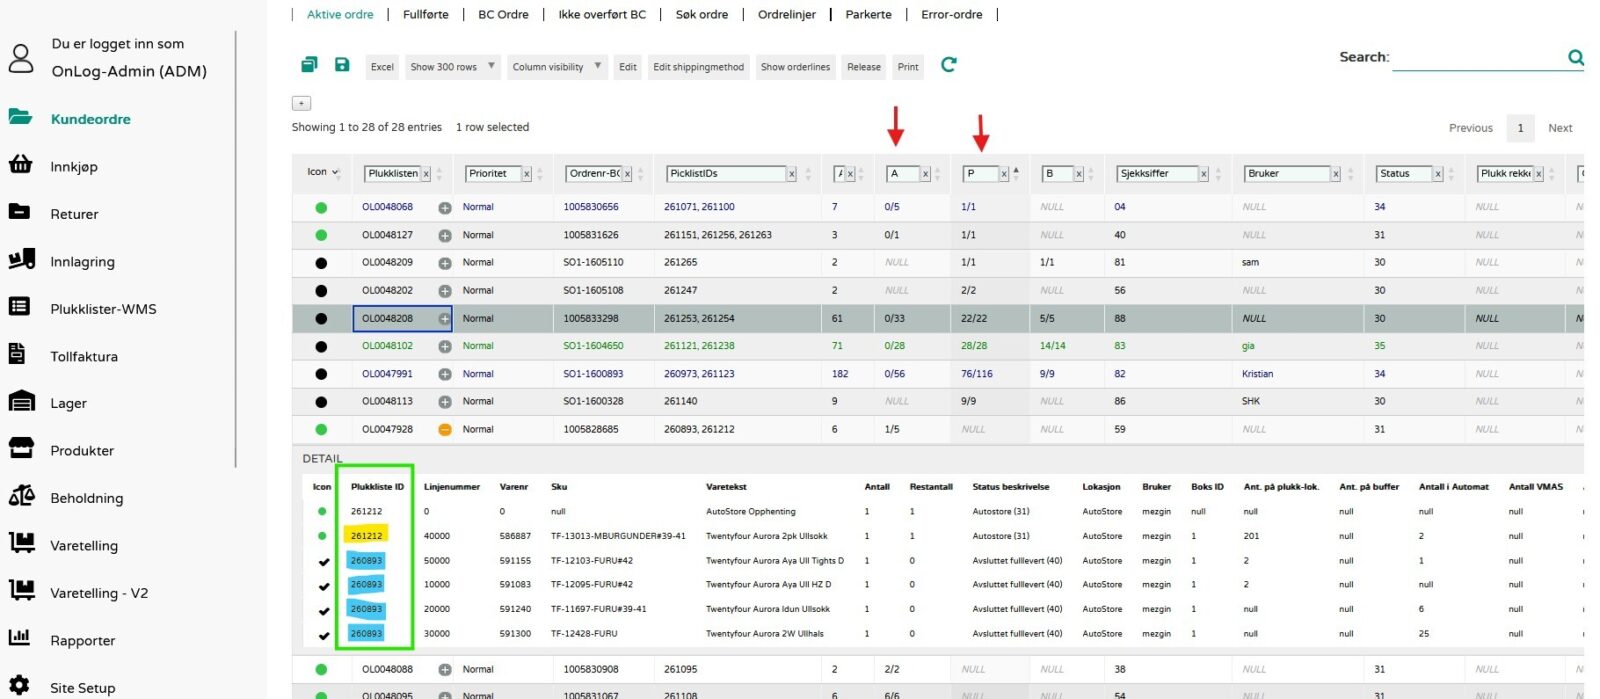
Task: Open Rapporter chart icon in sidebar
Action: 20,639
